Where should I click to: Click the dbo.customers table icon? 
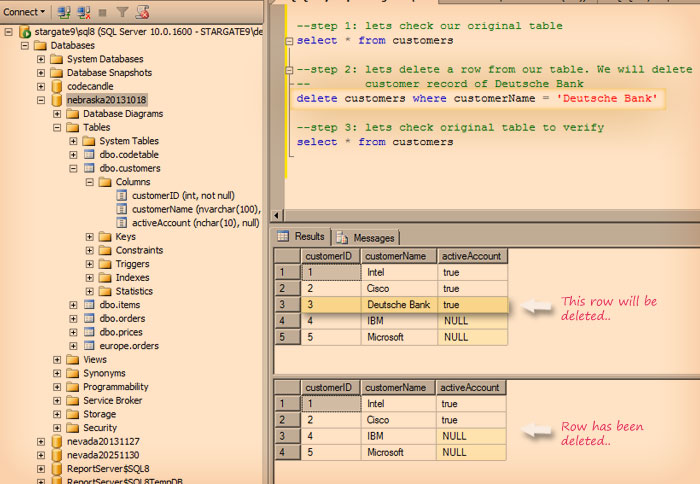89,168
